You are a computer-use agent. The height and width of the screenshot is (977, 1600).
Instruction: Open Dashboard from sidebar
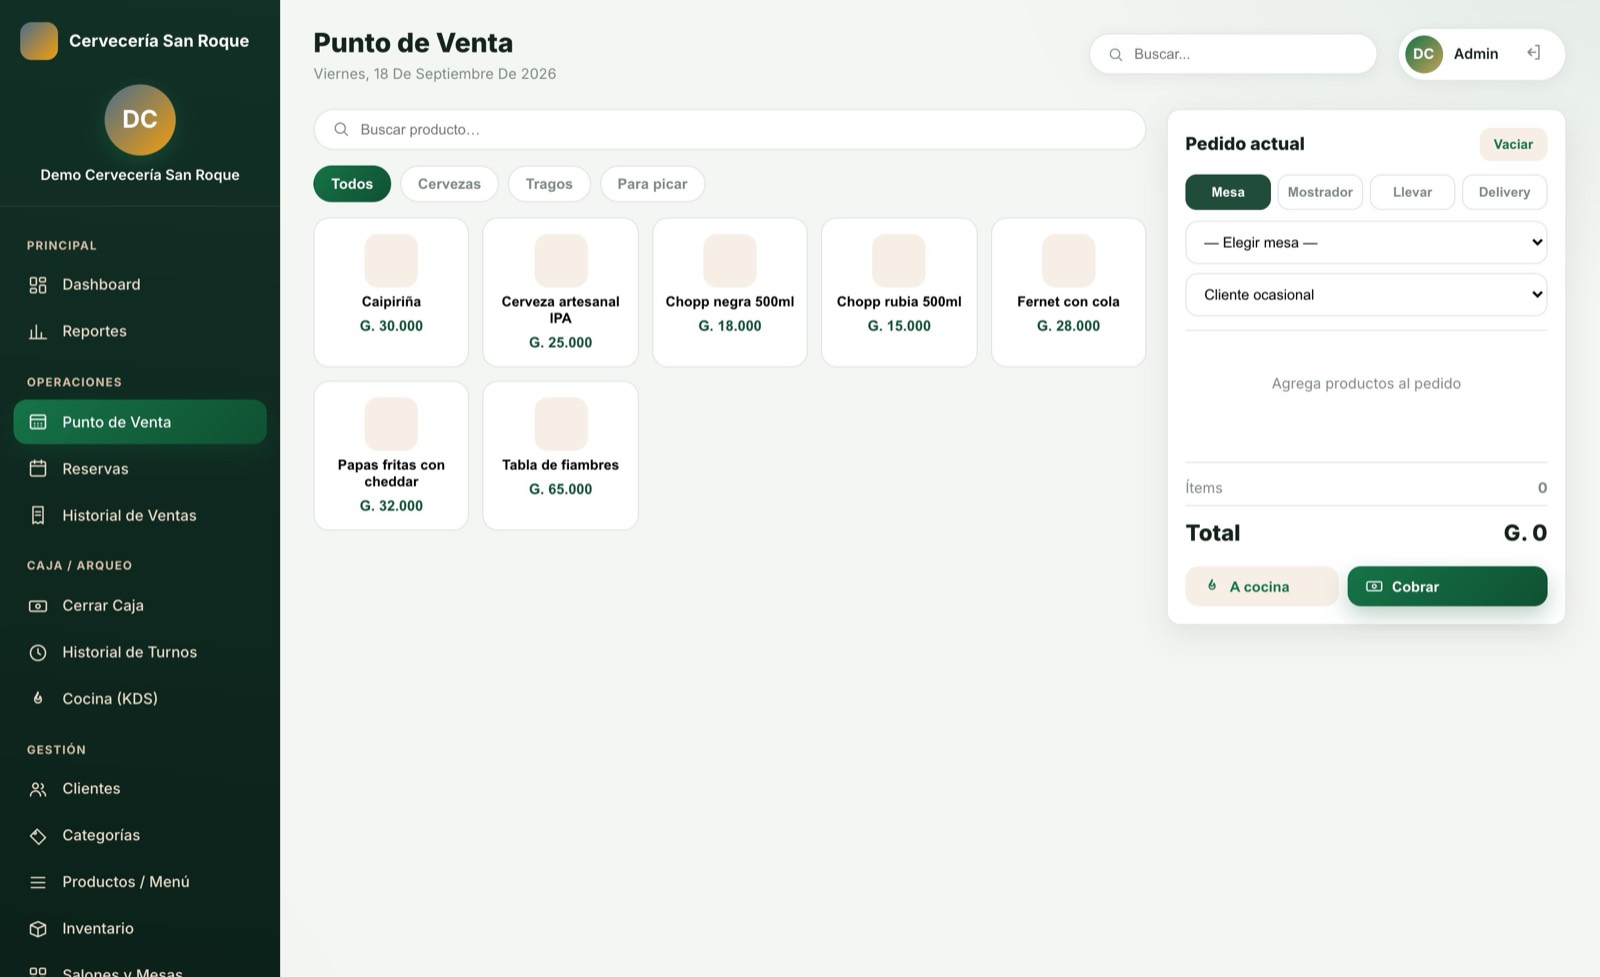[140, 285]
